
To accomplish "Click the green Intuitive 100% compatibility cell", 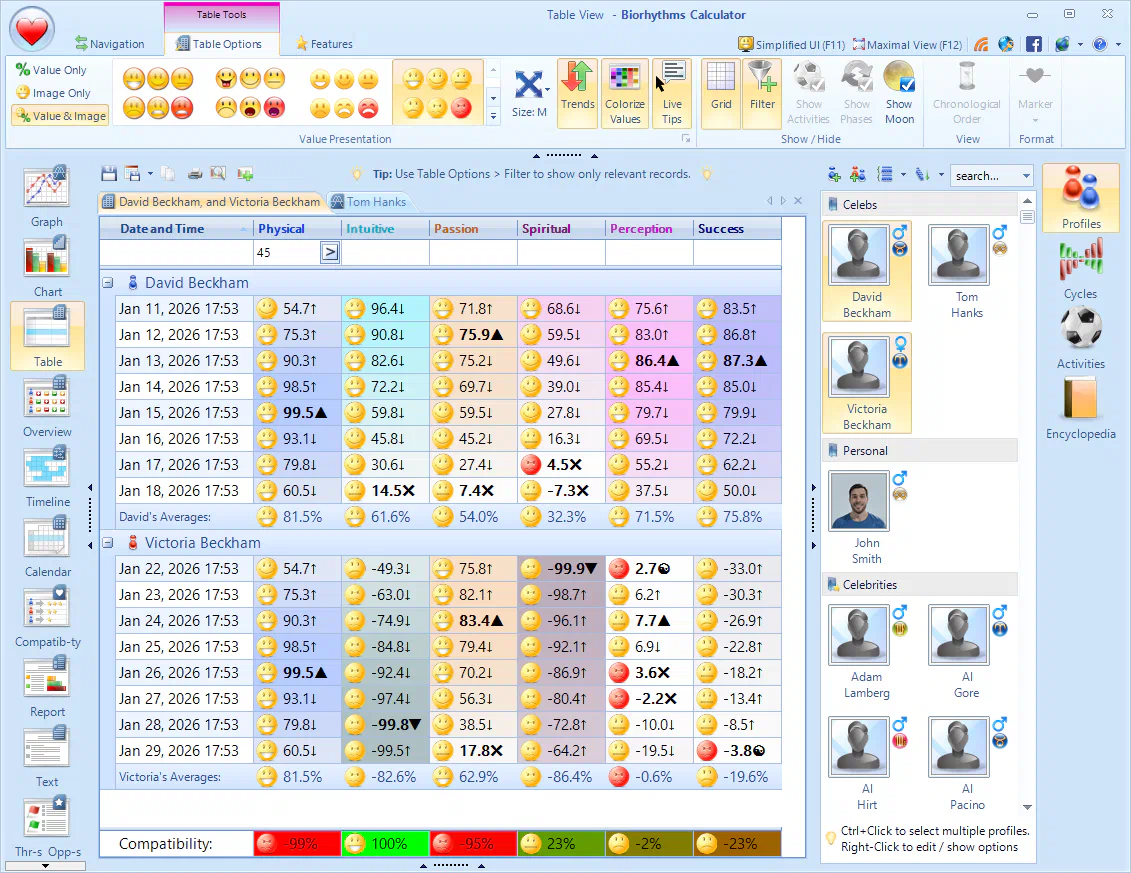I will [x=385, y=843].
